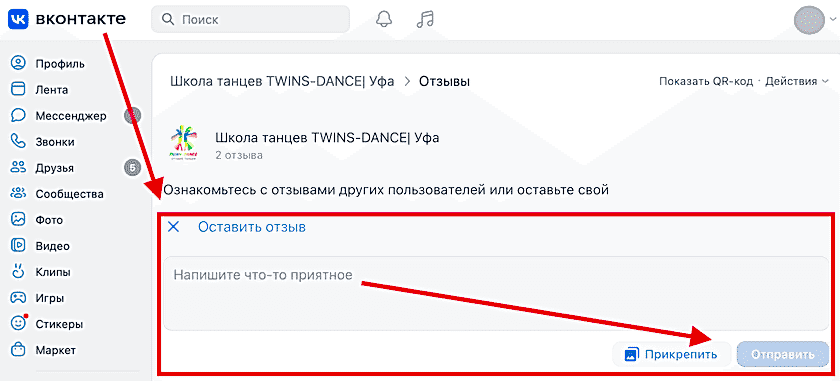Click the VK logo icon
Viewport: 840px width, 381px height.
pos(18,20)
